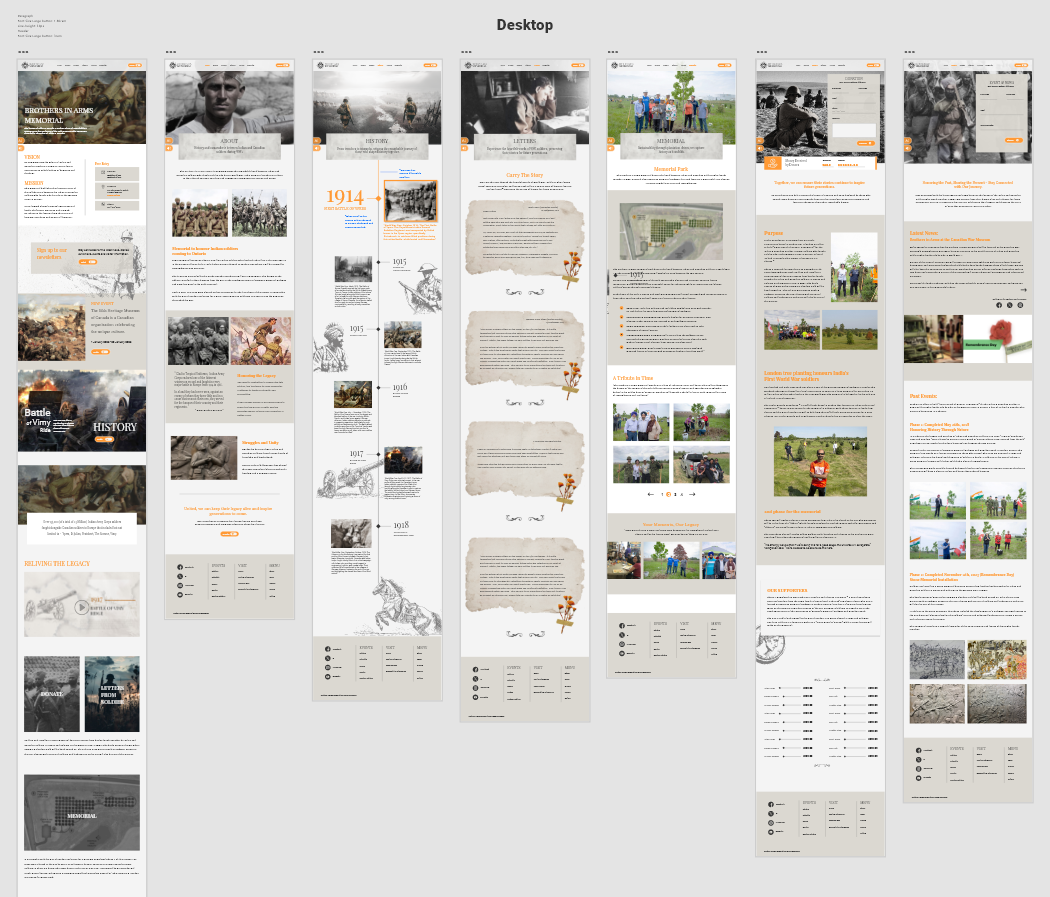Viewport: 1050px width, 897px height.
Task: Open the ellipsis menu above the Memorial page frame
Action: click(x=612, y=50)
